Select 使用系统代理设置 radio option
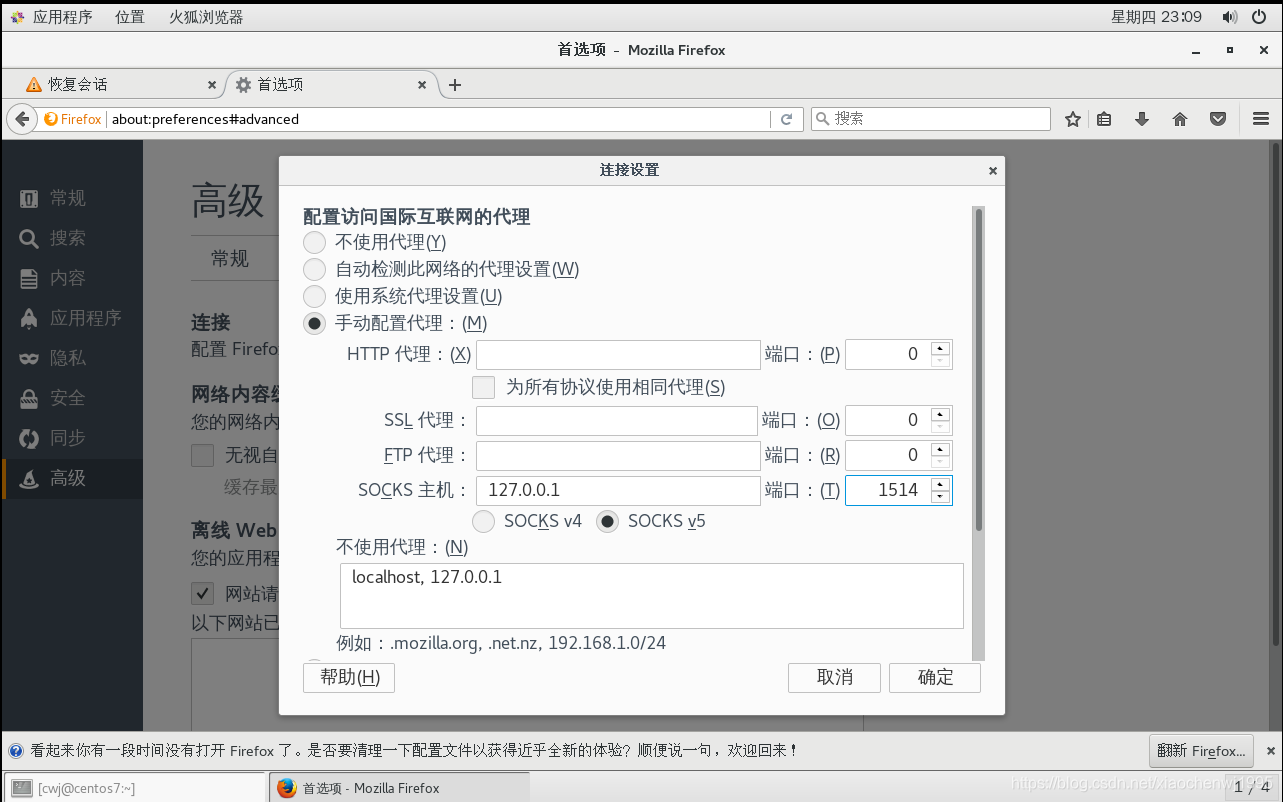 314,296
